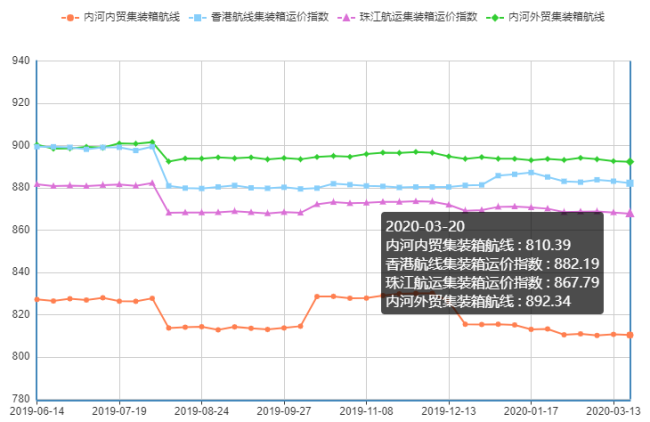
Task: Click the y-axis value 900
Action: 21,146
